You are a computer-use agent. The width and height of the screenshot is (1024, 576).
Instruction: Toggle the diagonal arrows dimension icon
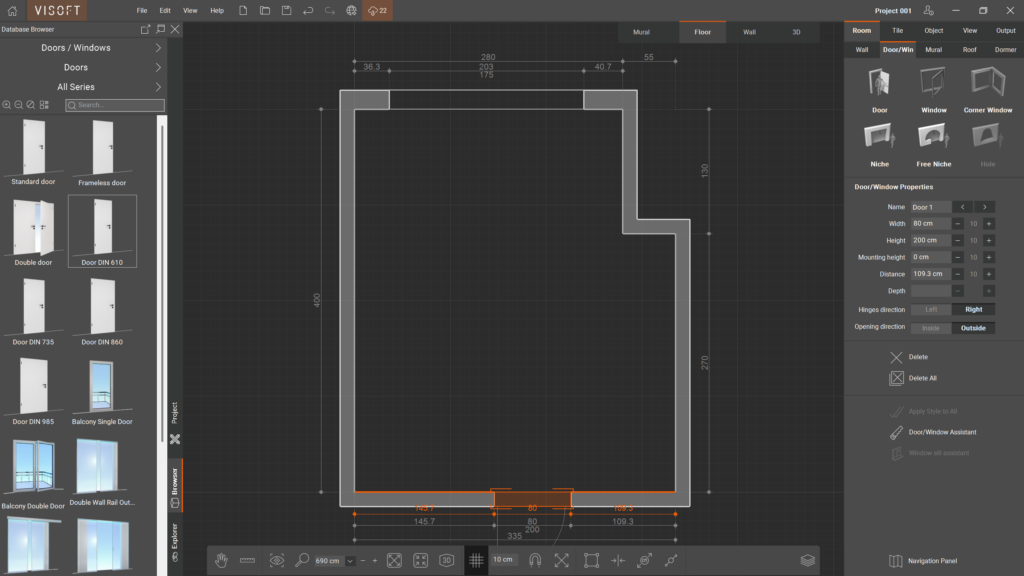pos(562,560)
